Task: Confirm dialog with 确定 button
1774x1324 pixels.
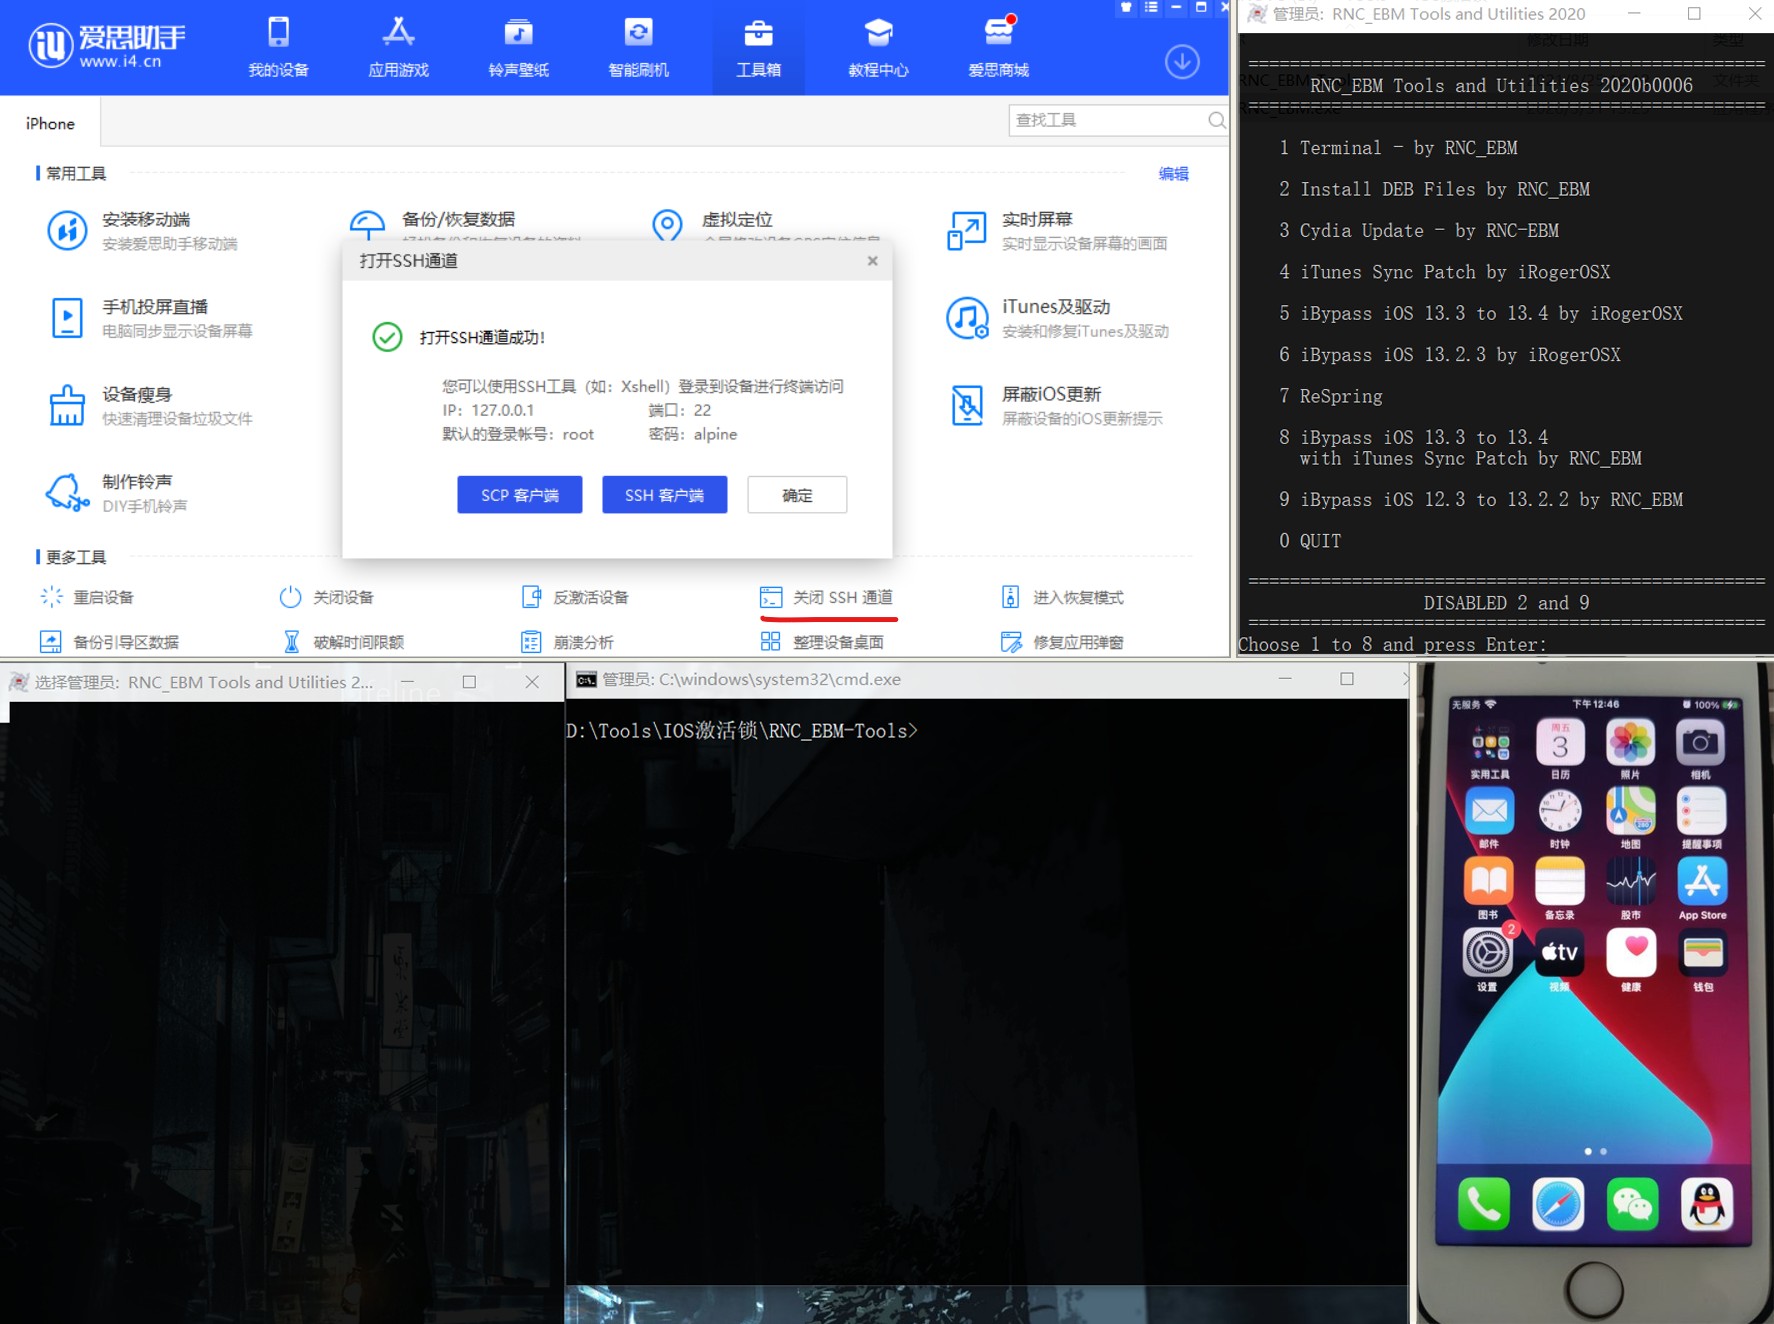Action: coord(796,495)
